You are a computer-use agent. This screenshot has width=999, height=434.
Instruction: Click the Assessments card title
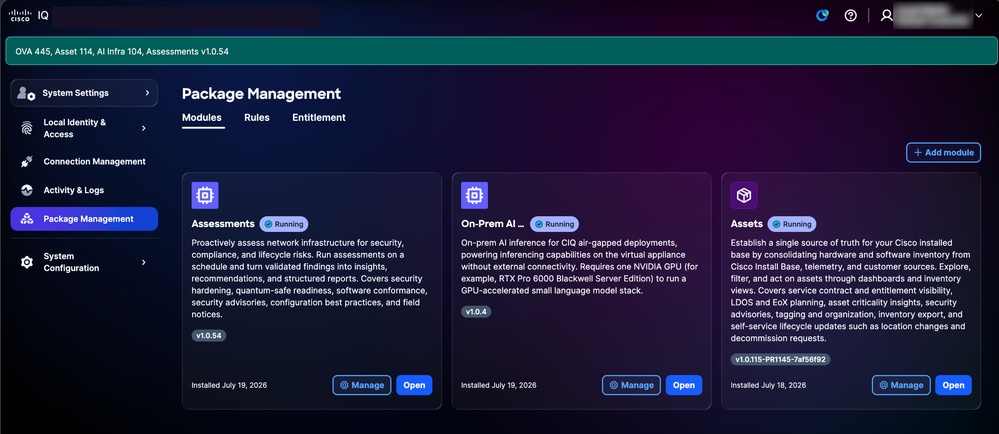[x=223, y=224]
